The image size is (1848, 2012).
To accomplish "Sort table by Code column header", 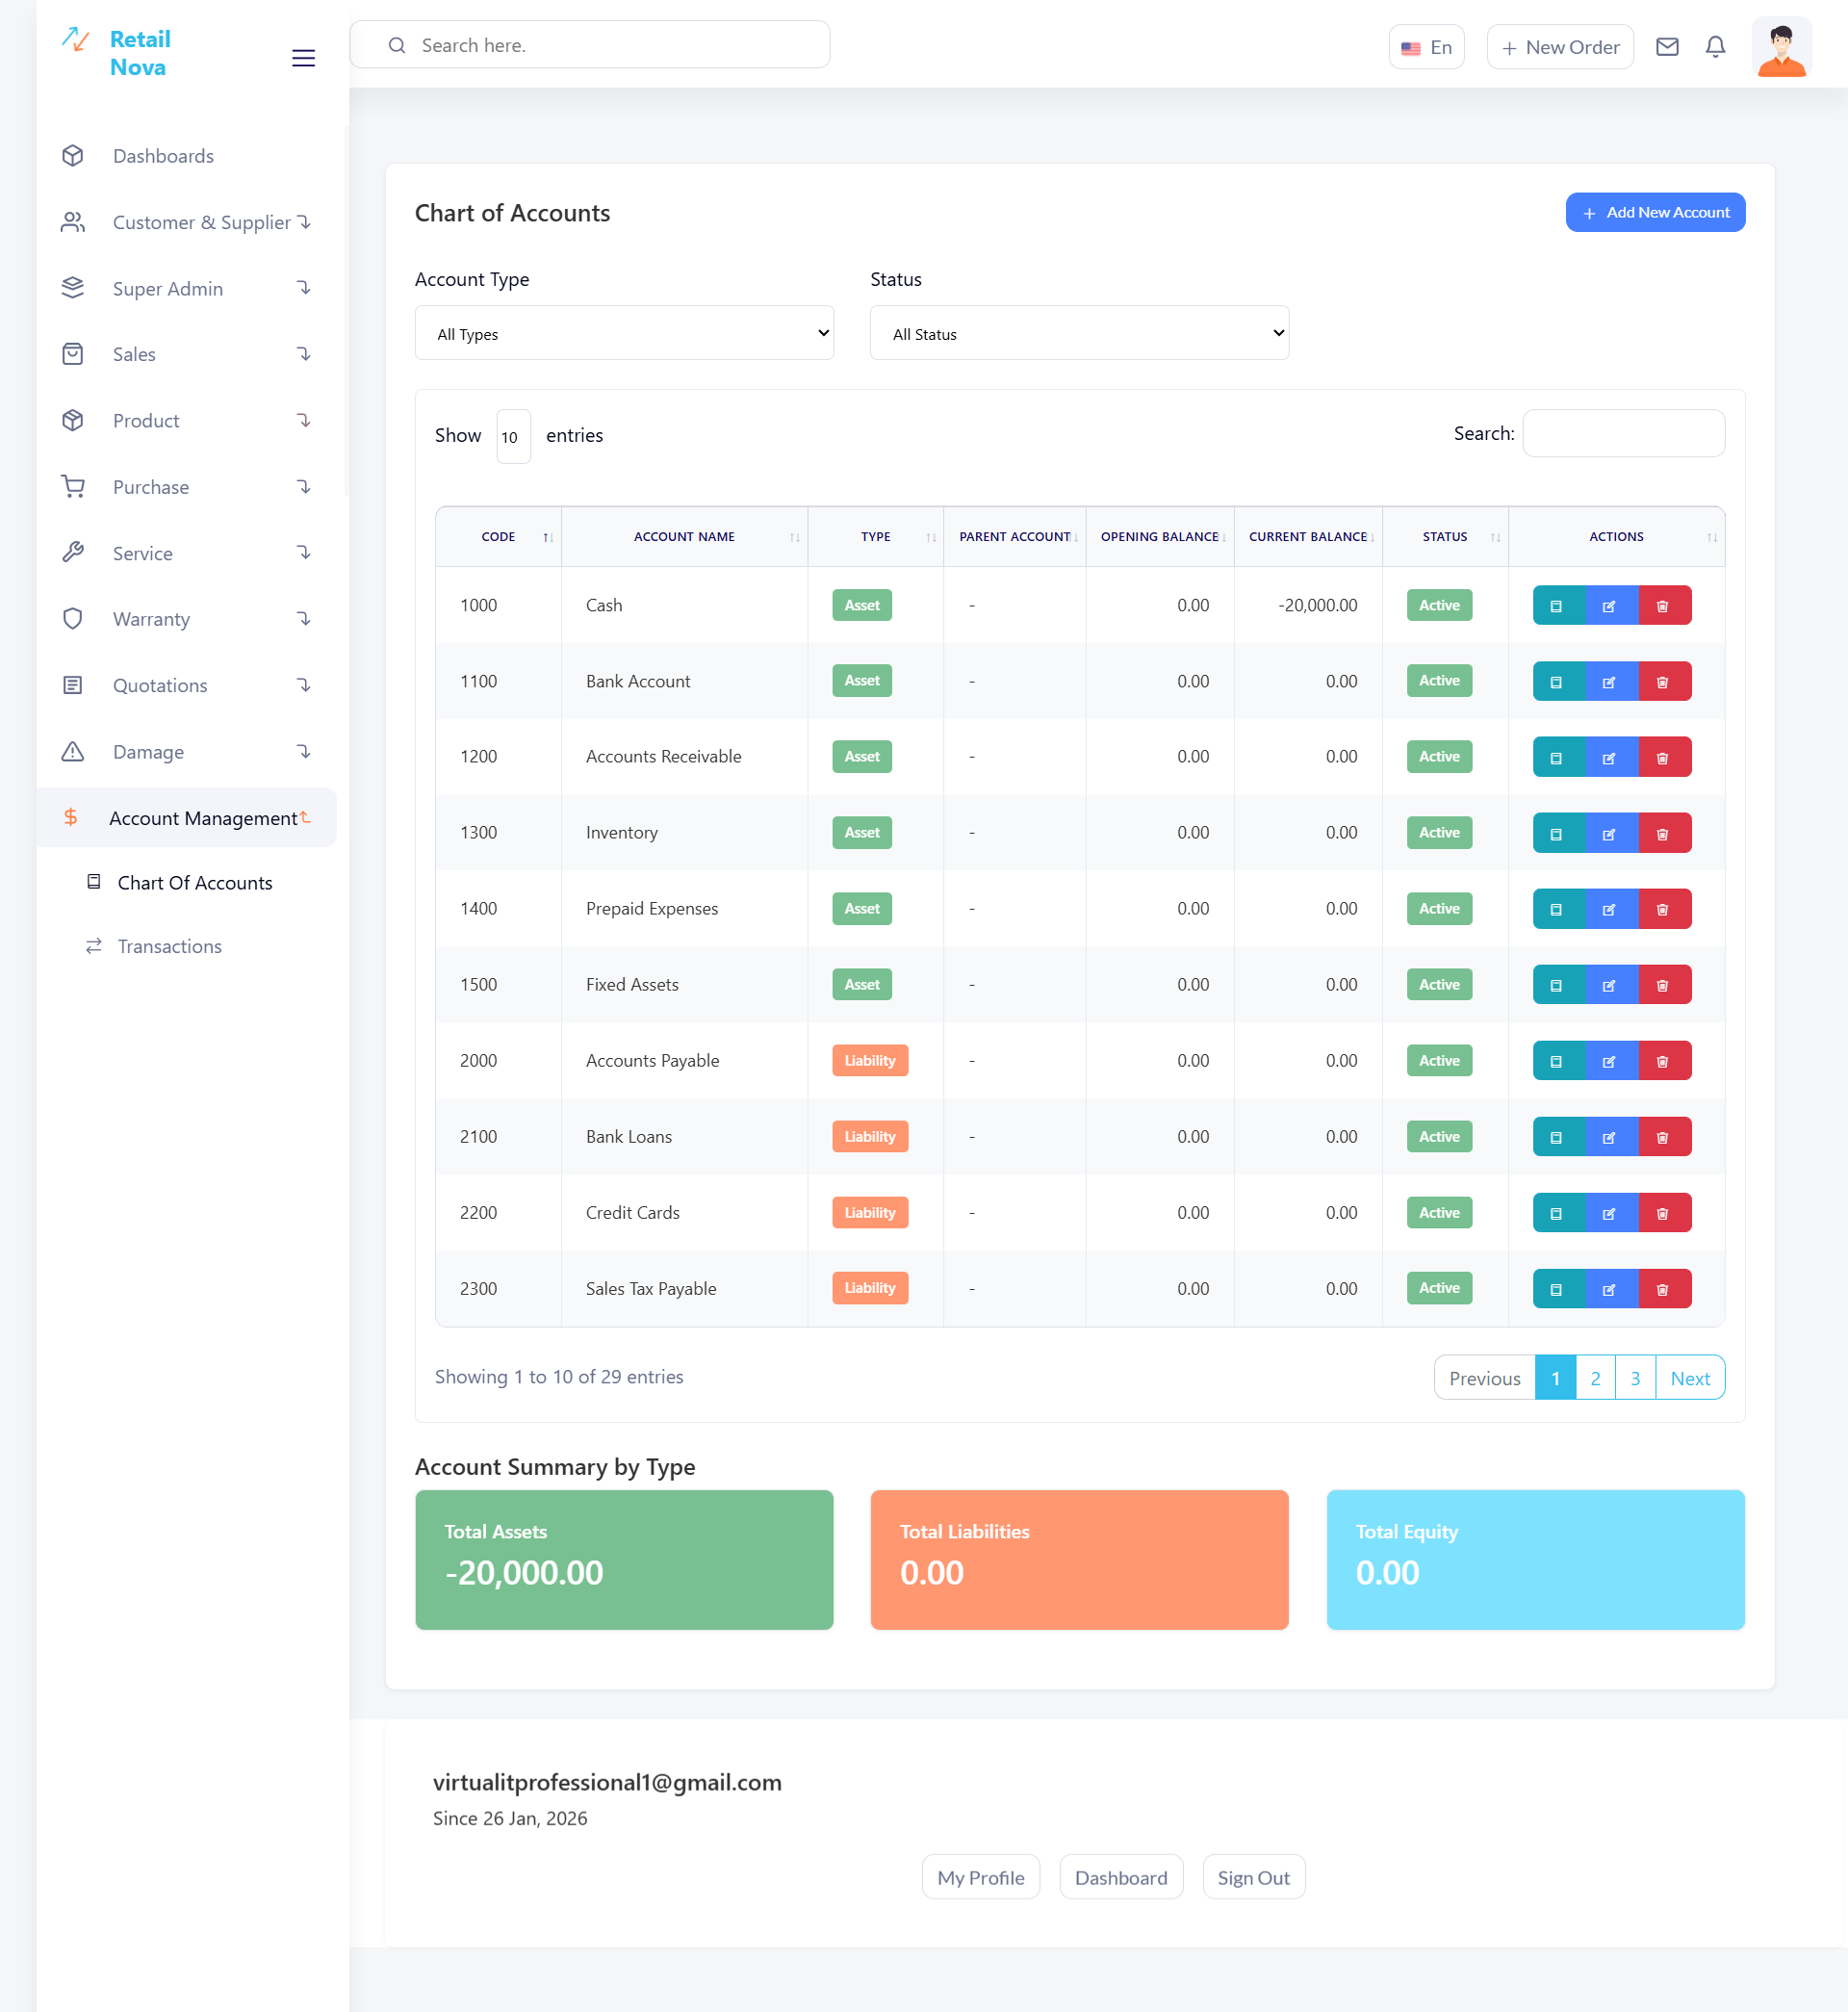I will tap(498, 537).
